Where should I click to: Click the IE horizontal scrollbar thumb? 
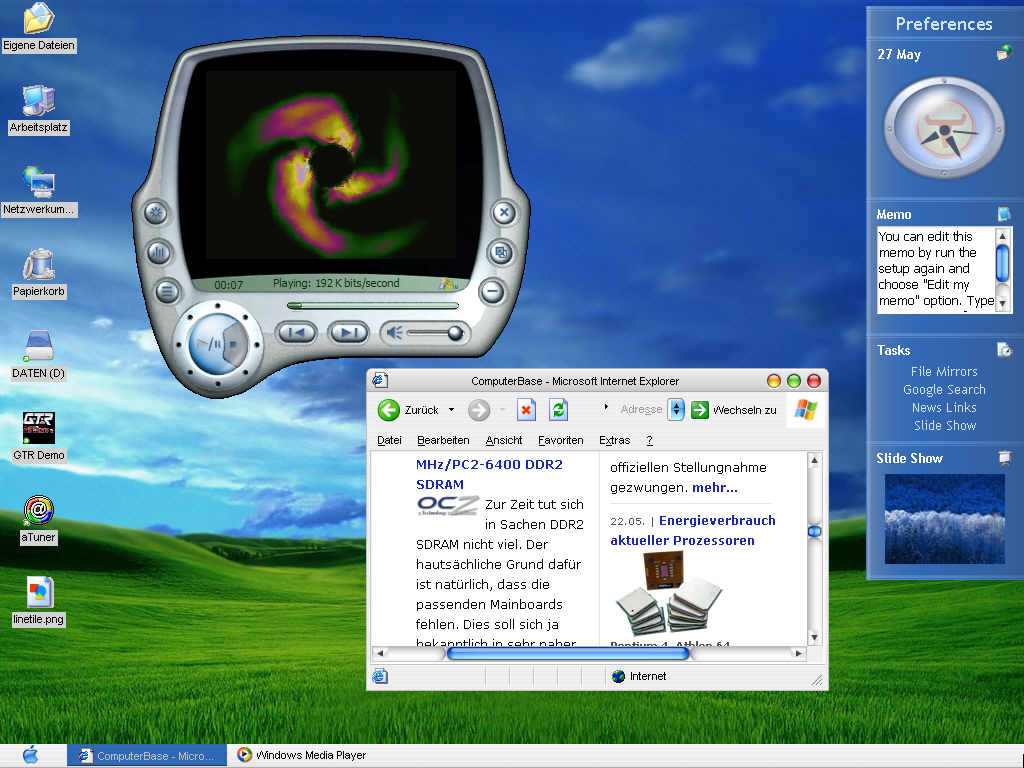pyautogui.click(x=568, y=653)
